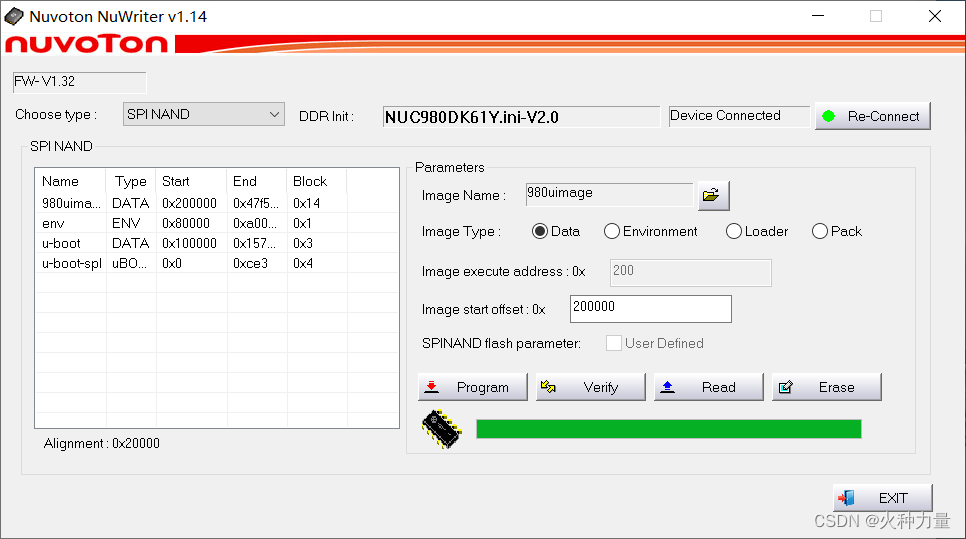Click the Erase button
Viewport: 966px width, 539px height.
827,387
